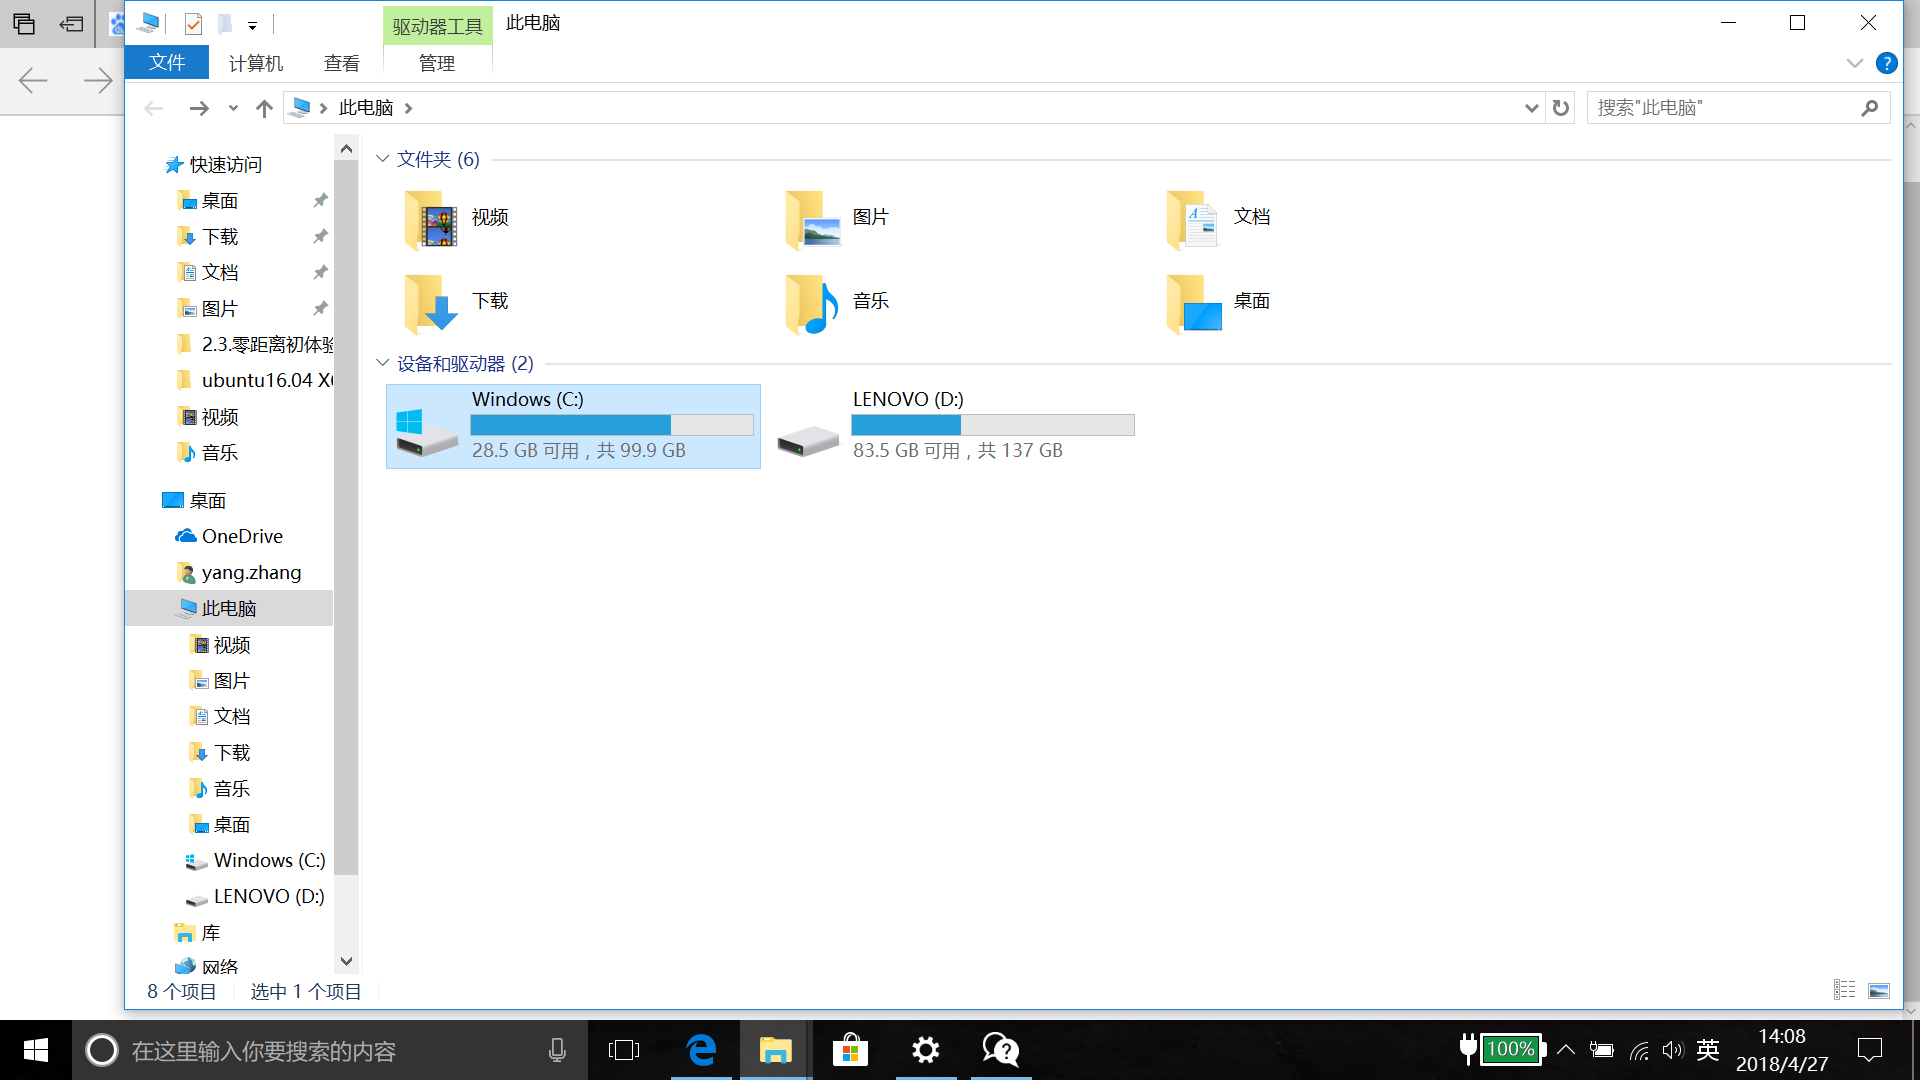
Task: Open Microsoft Store from taskbar
Action: click(850, 1050)
